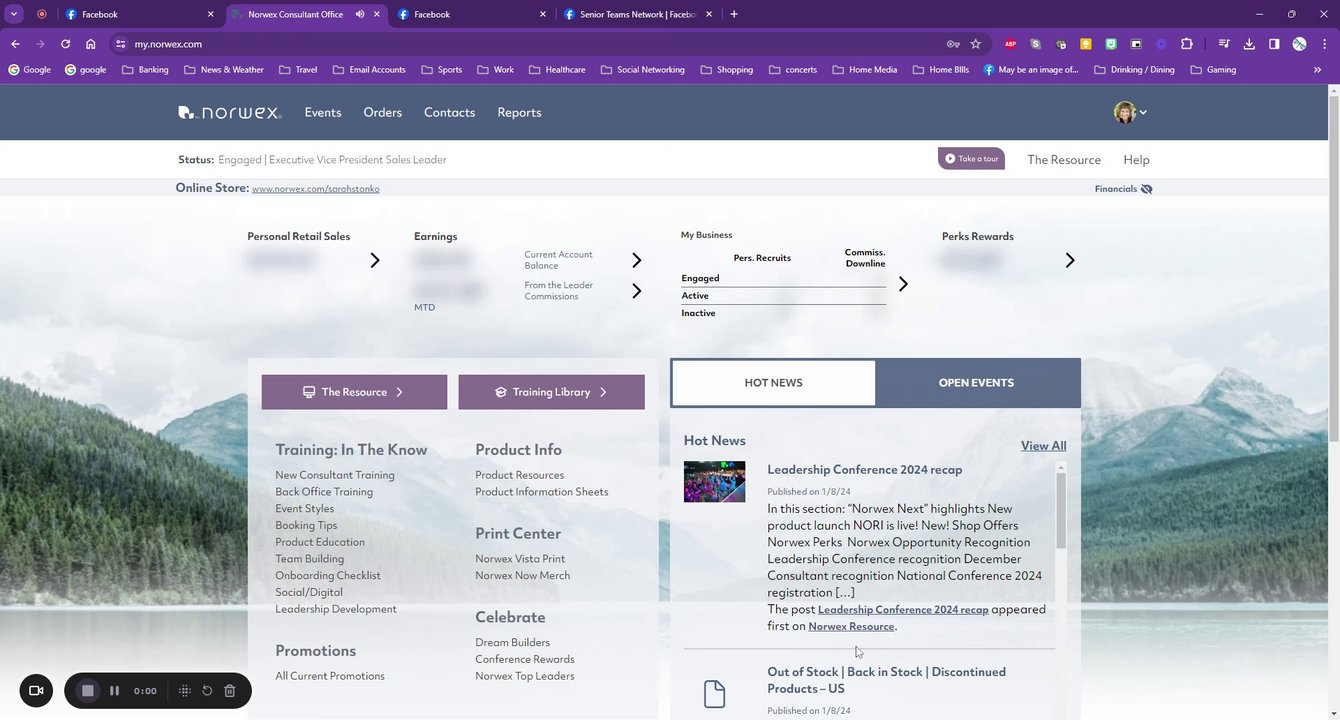Click the recorder dotted grid icon
Screen dimensions: 1340x720
click(x=185, y=691)
